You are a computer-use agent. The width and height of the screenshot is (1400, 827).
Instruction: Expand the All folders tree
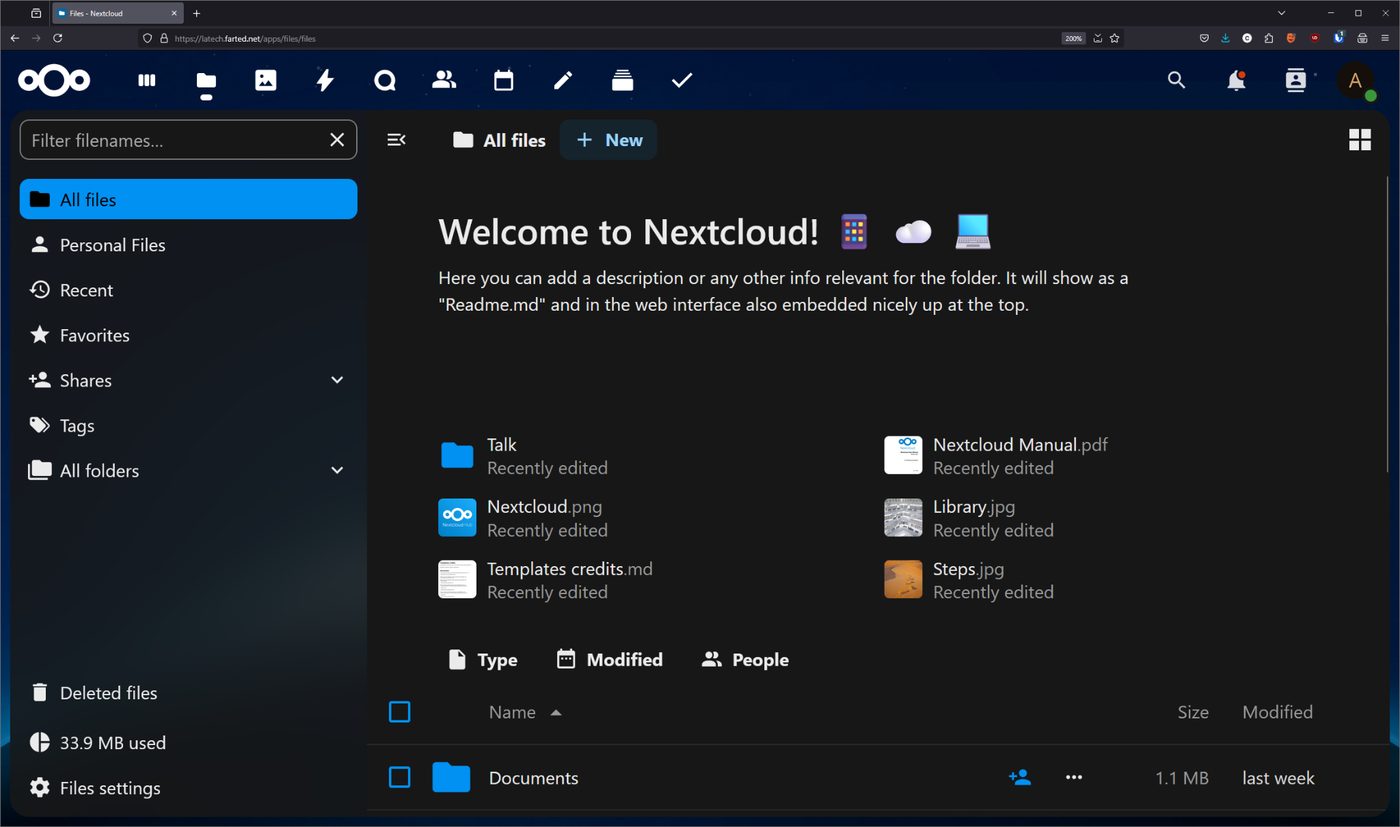337,470
